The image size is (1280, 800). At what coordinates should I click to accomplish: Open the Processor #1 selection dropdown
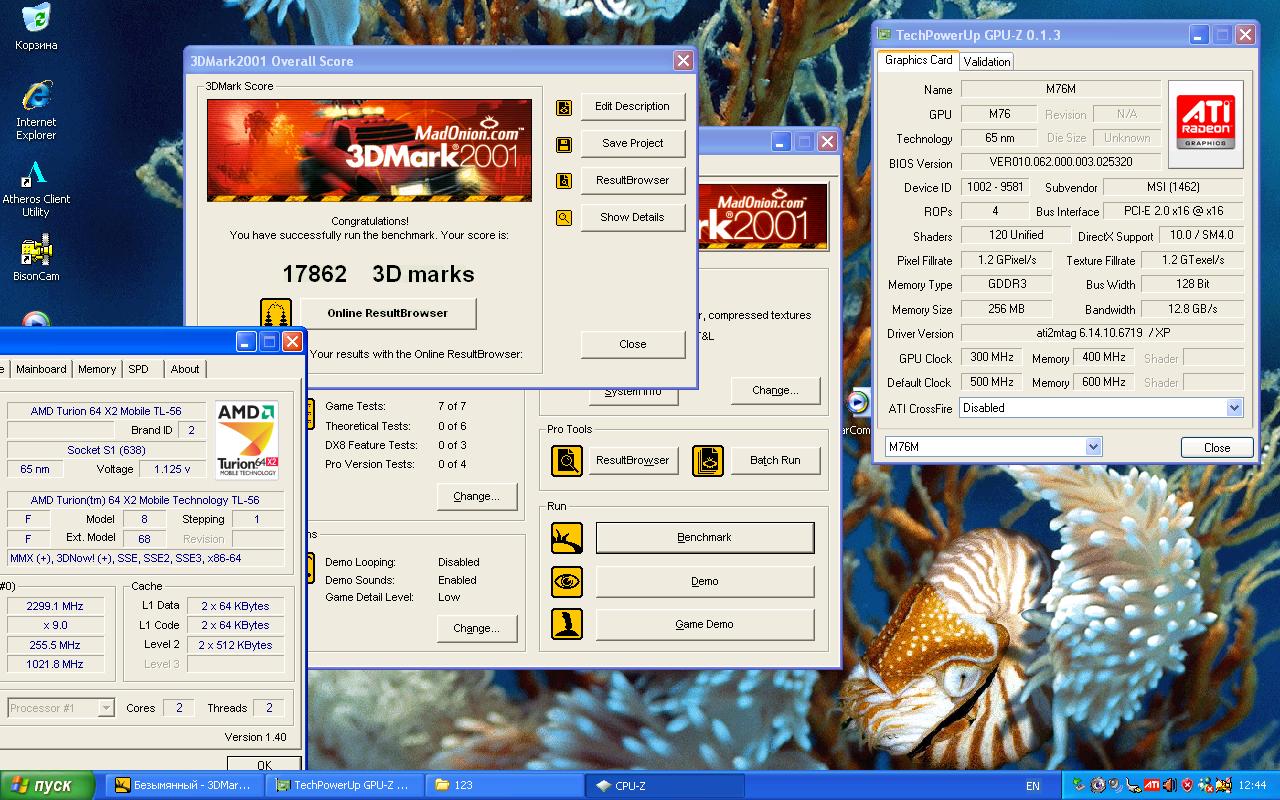coord(105,708)
